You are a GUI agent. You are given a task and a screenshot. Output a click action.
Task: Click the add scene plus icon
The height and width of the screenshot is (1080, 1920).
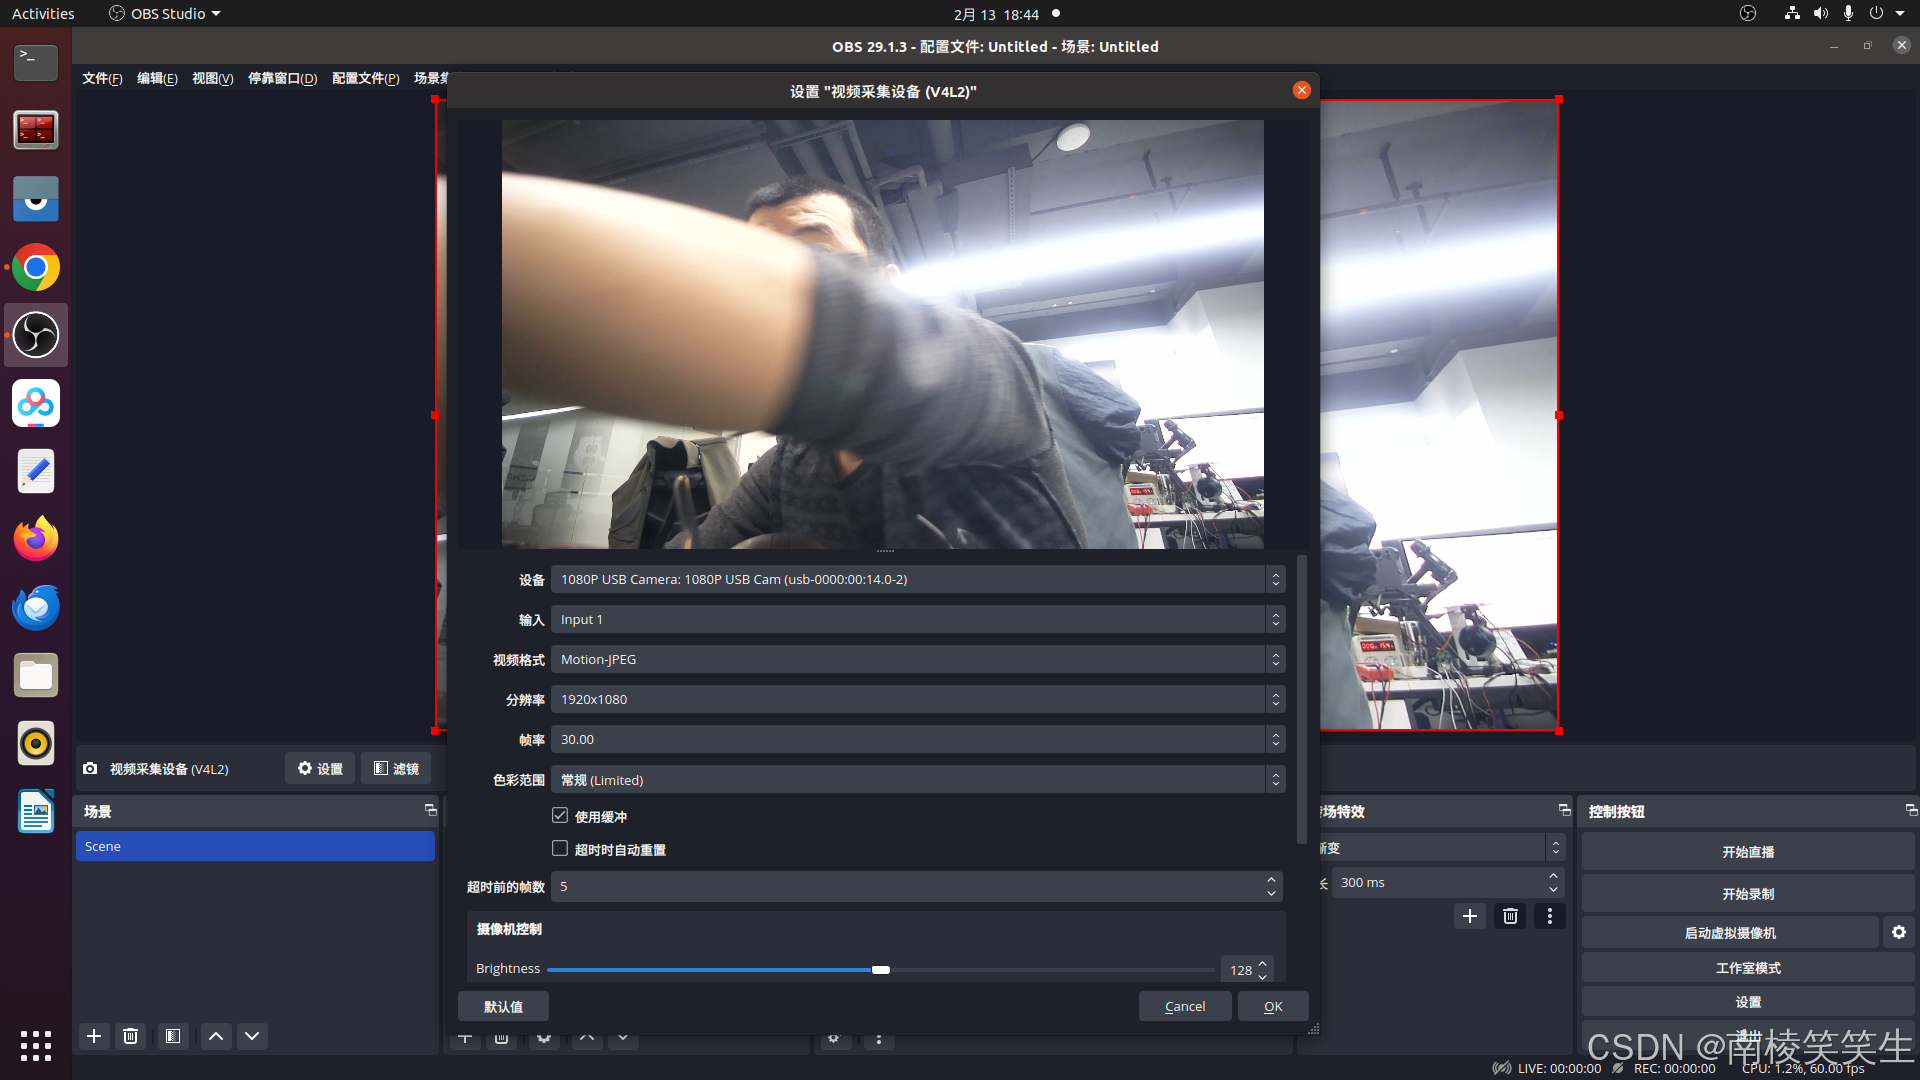[x=94, y=1036]
